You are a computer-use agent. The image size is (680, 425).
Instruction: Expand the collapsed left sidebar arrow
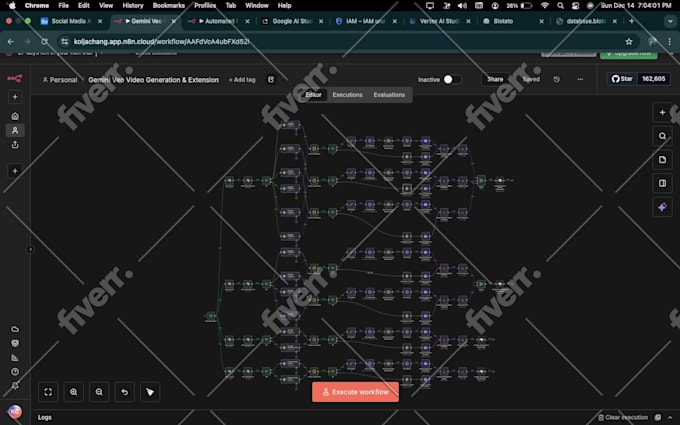[30, 249]
